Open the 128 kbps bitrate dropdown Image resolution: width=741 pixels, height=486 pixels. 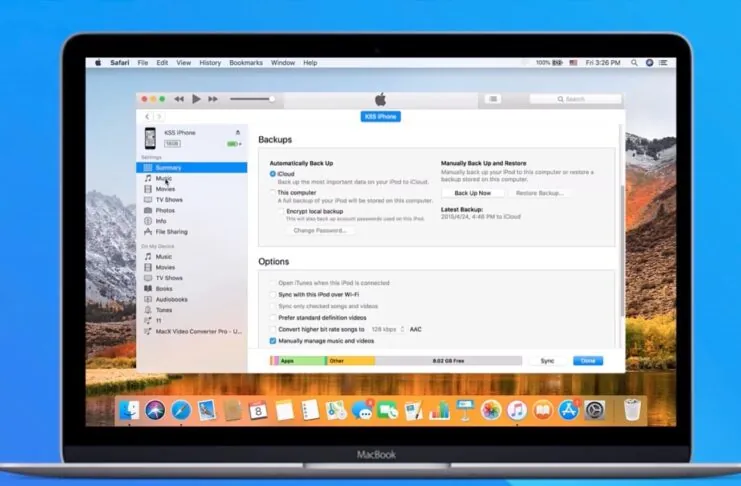pyautogui.click(x=388, y=329)
